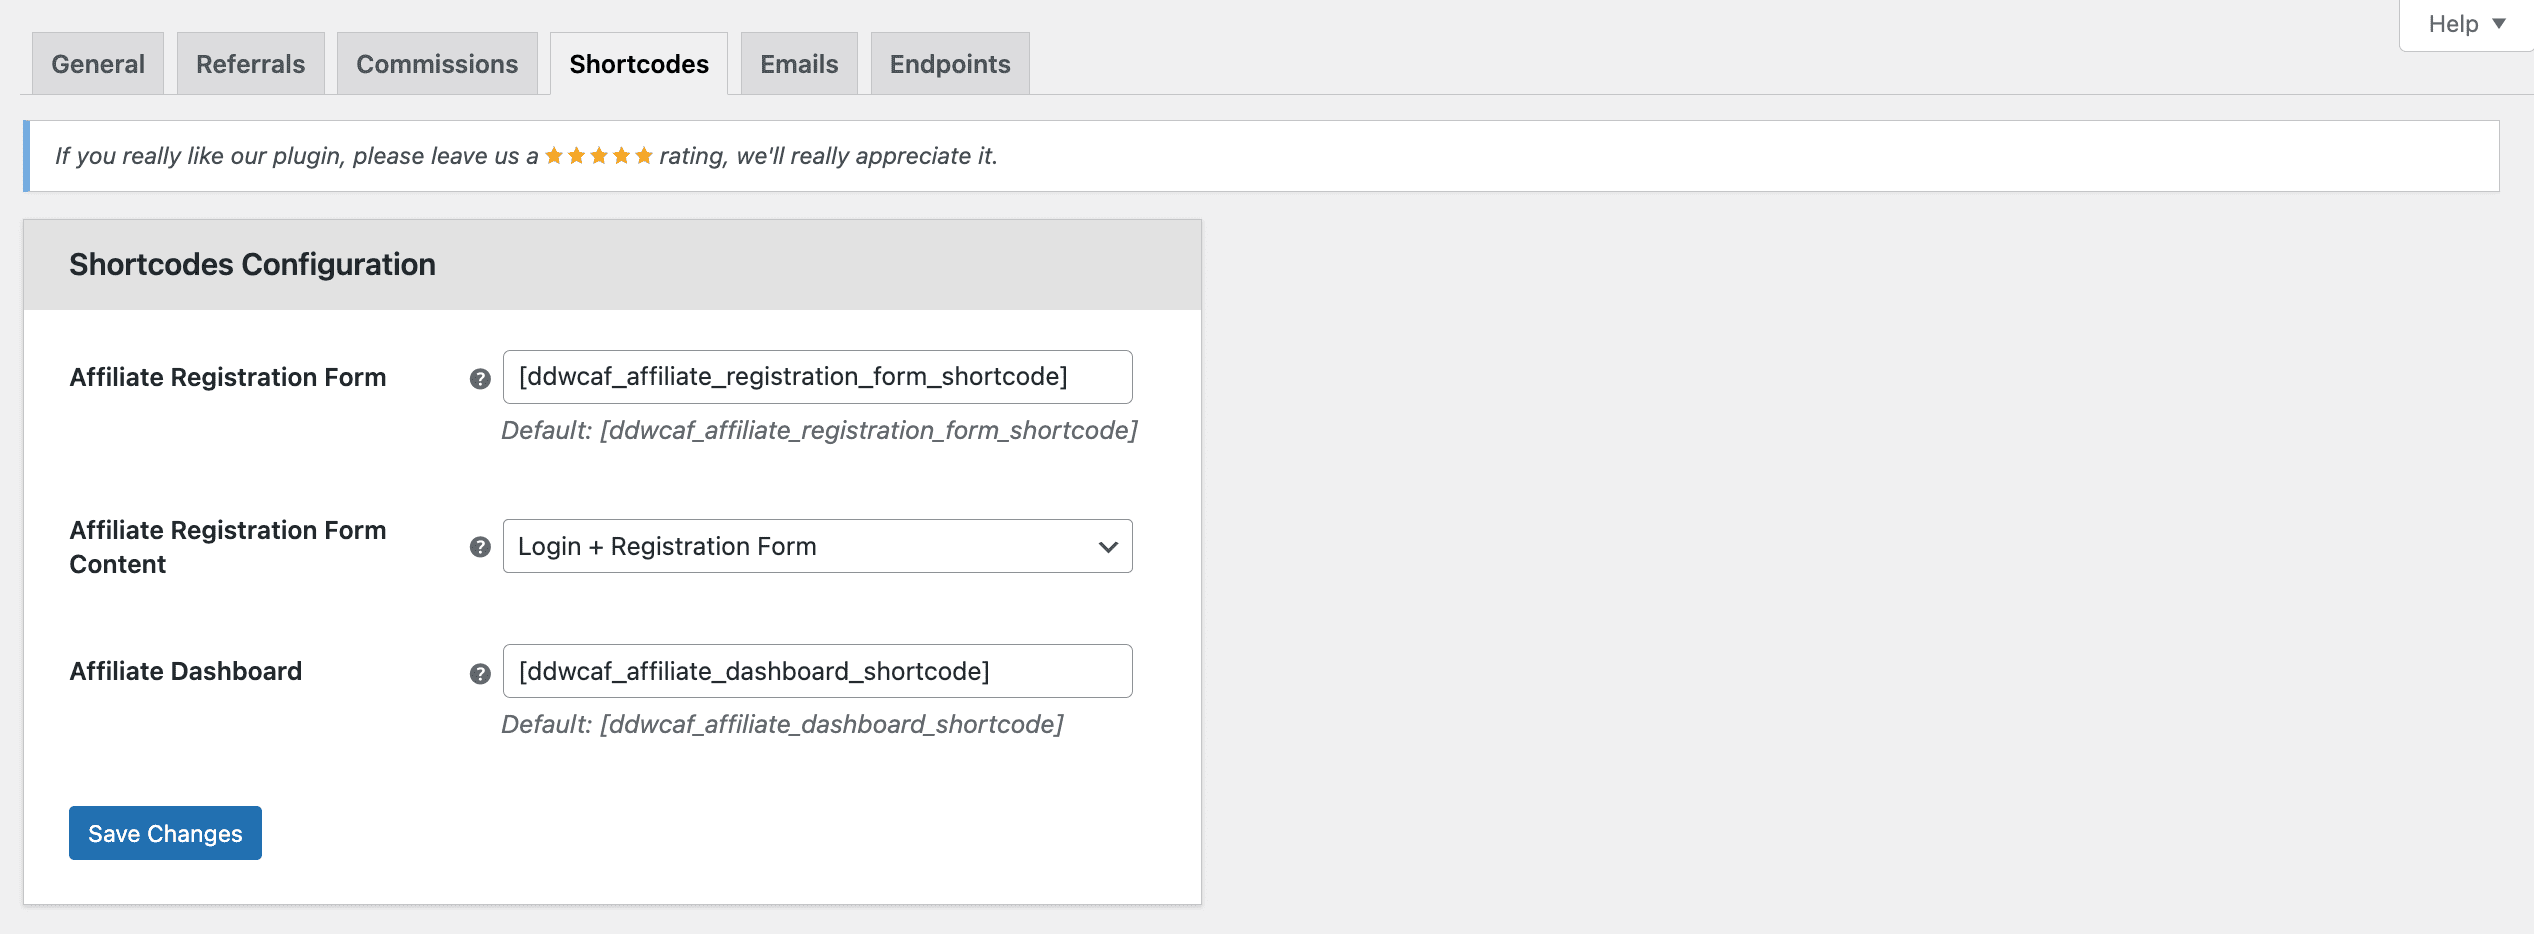Switch to the Endpoints tab
This screenshot has height=934, width=2534.
(x=950, y=64)
